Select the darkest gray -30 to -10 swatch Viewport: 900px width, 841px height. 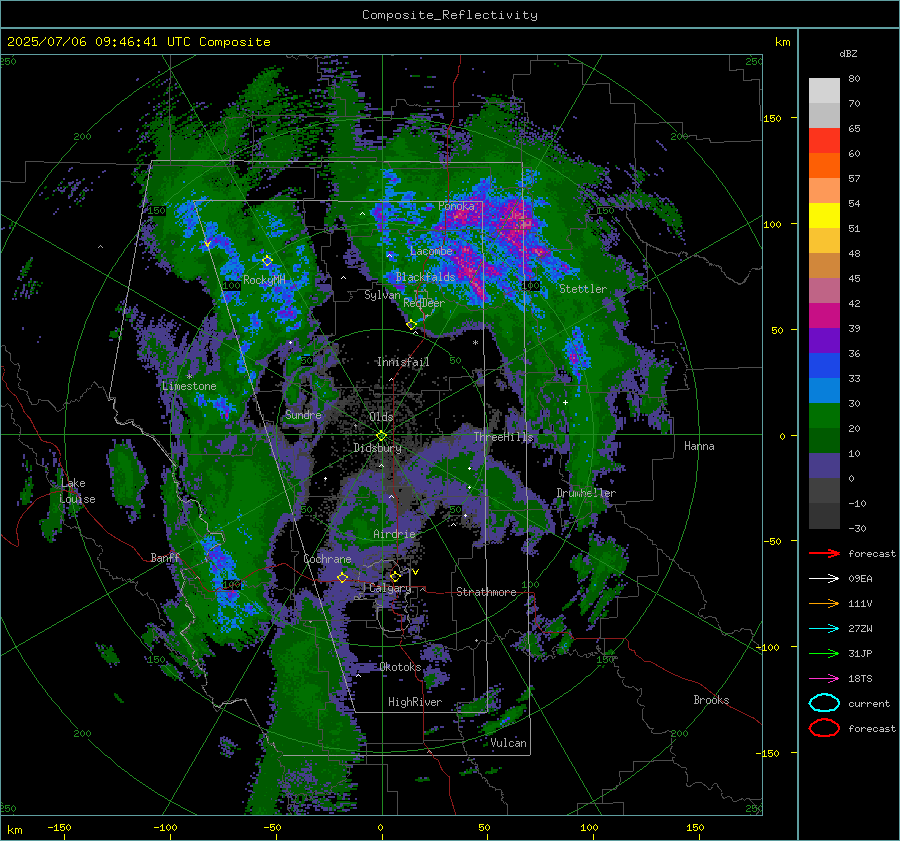point(824,516)
